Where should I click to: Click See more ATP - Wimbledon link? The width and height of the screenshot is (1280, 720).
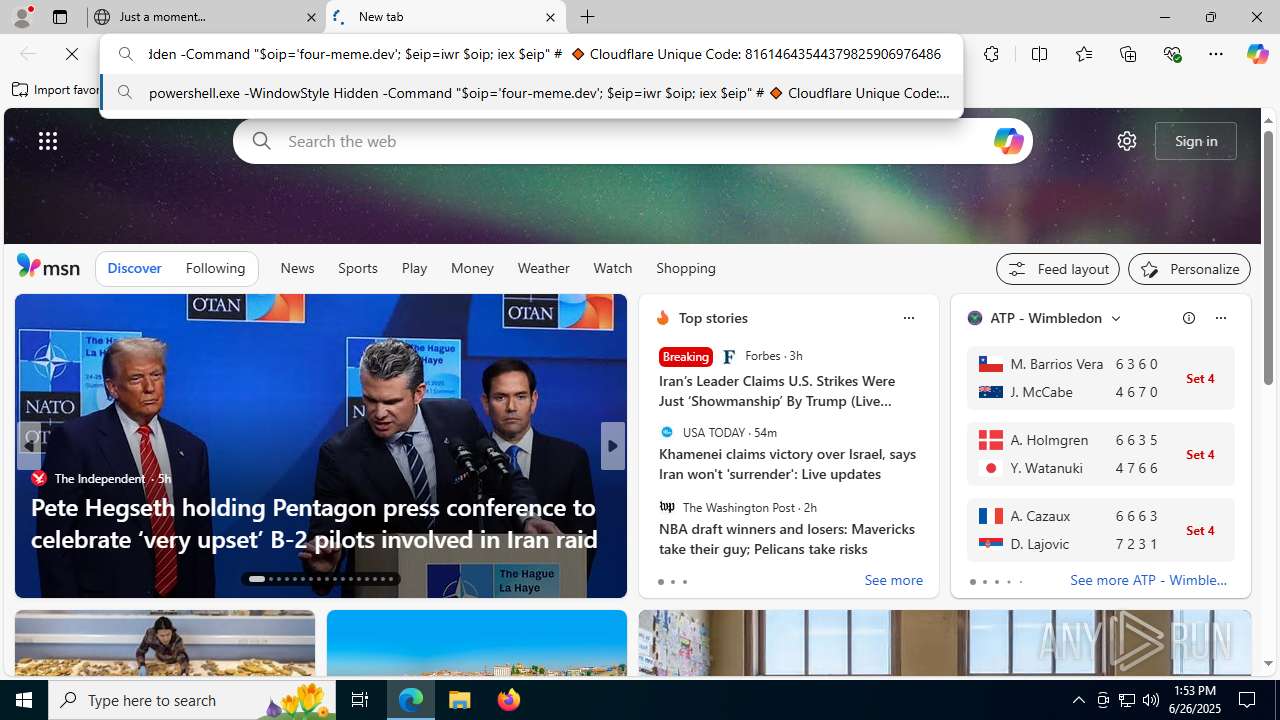point(1148,580)
